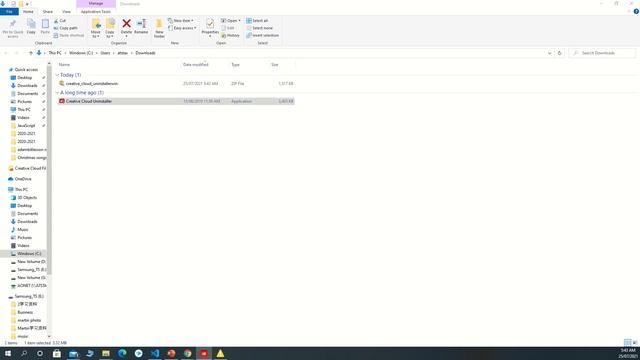Open Microsoft Edge from taskbar

(122, 353)
